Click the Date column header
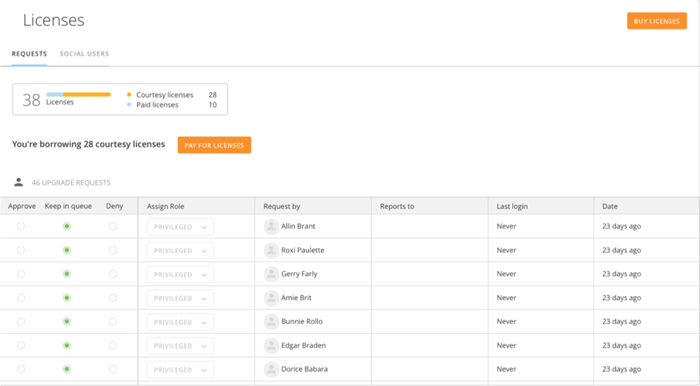Viewport: 700px width, 386px height. (x=610, y=206)
